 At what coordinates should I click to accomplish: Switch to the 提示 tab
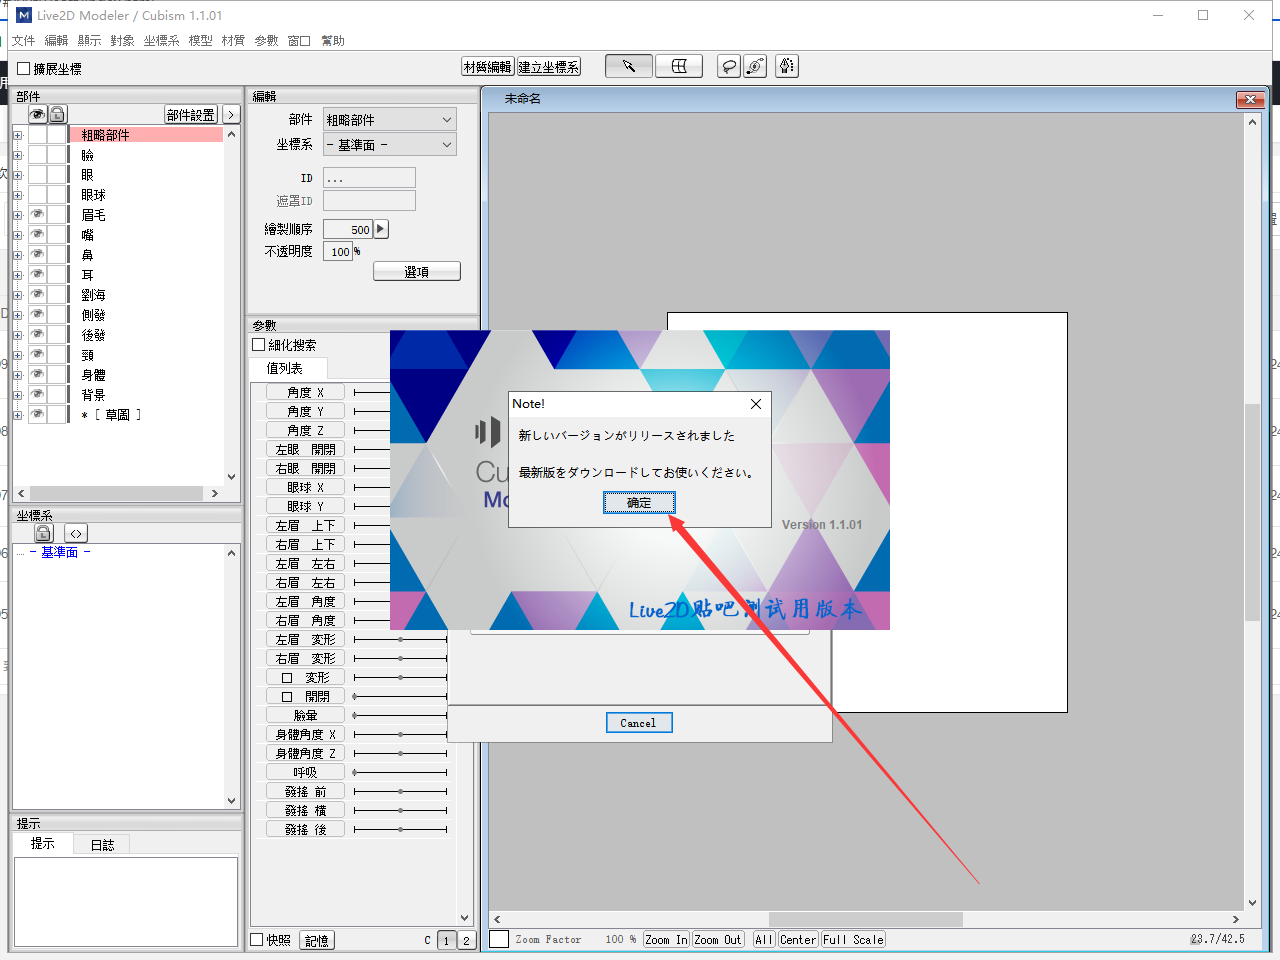click(43, 844)
